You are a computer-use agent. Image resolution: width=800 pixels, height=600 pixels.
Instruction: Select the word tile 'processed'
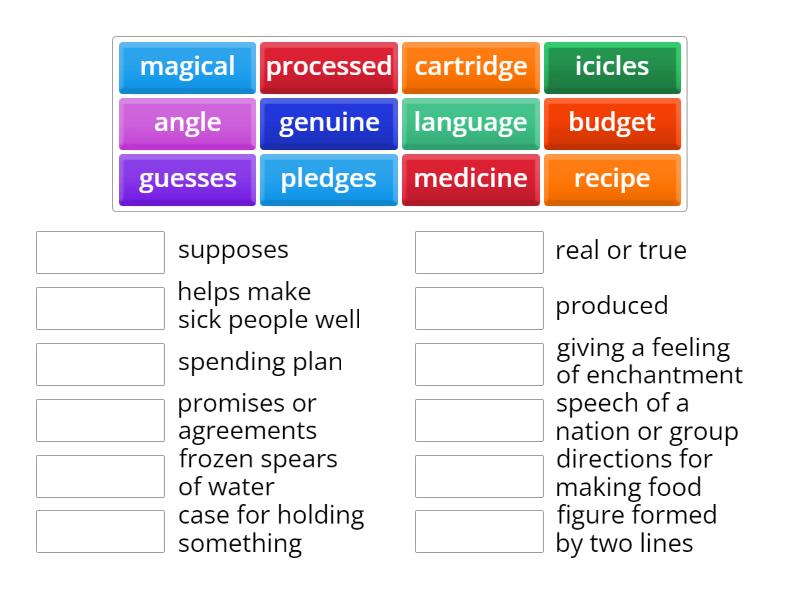(329, 67)
